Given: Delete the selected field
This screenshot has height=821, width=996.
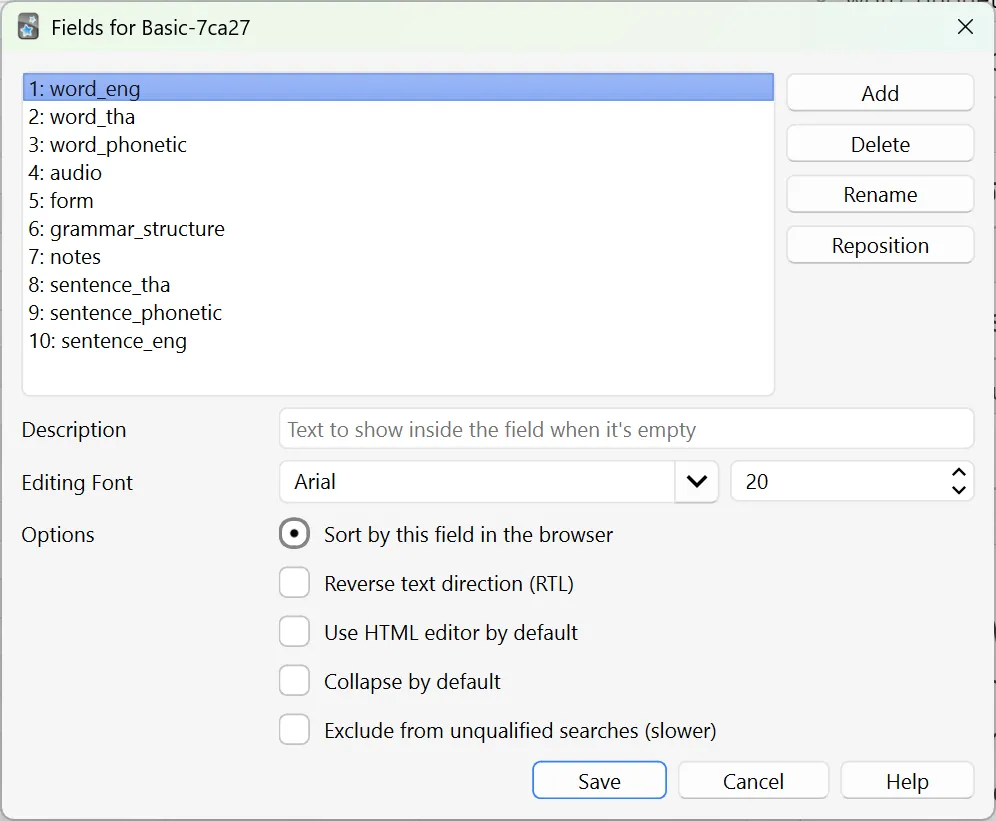Looking at the screenshot, I should (879, 143).
